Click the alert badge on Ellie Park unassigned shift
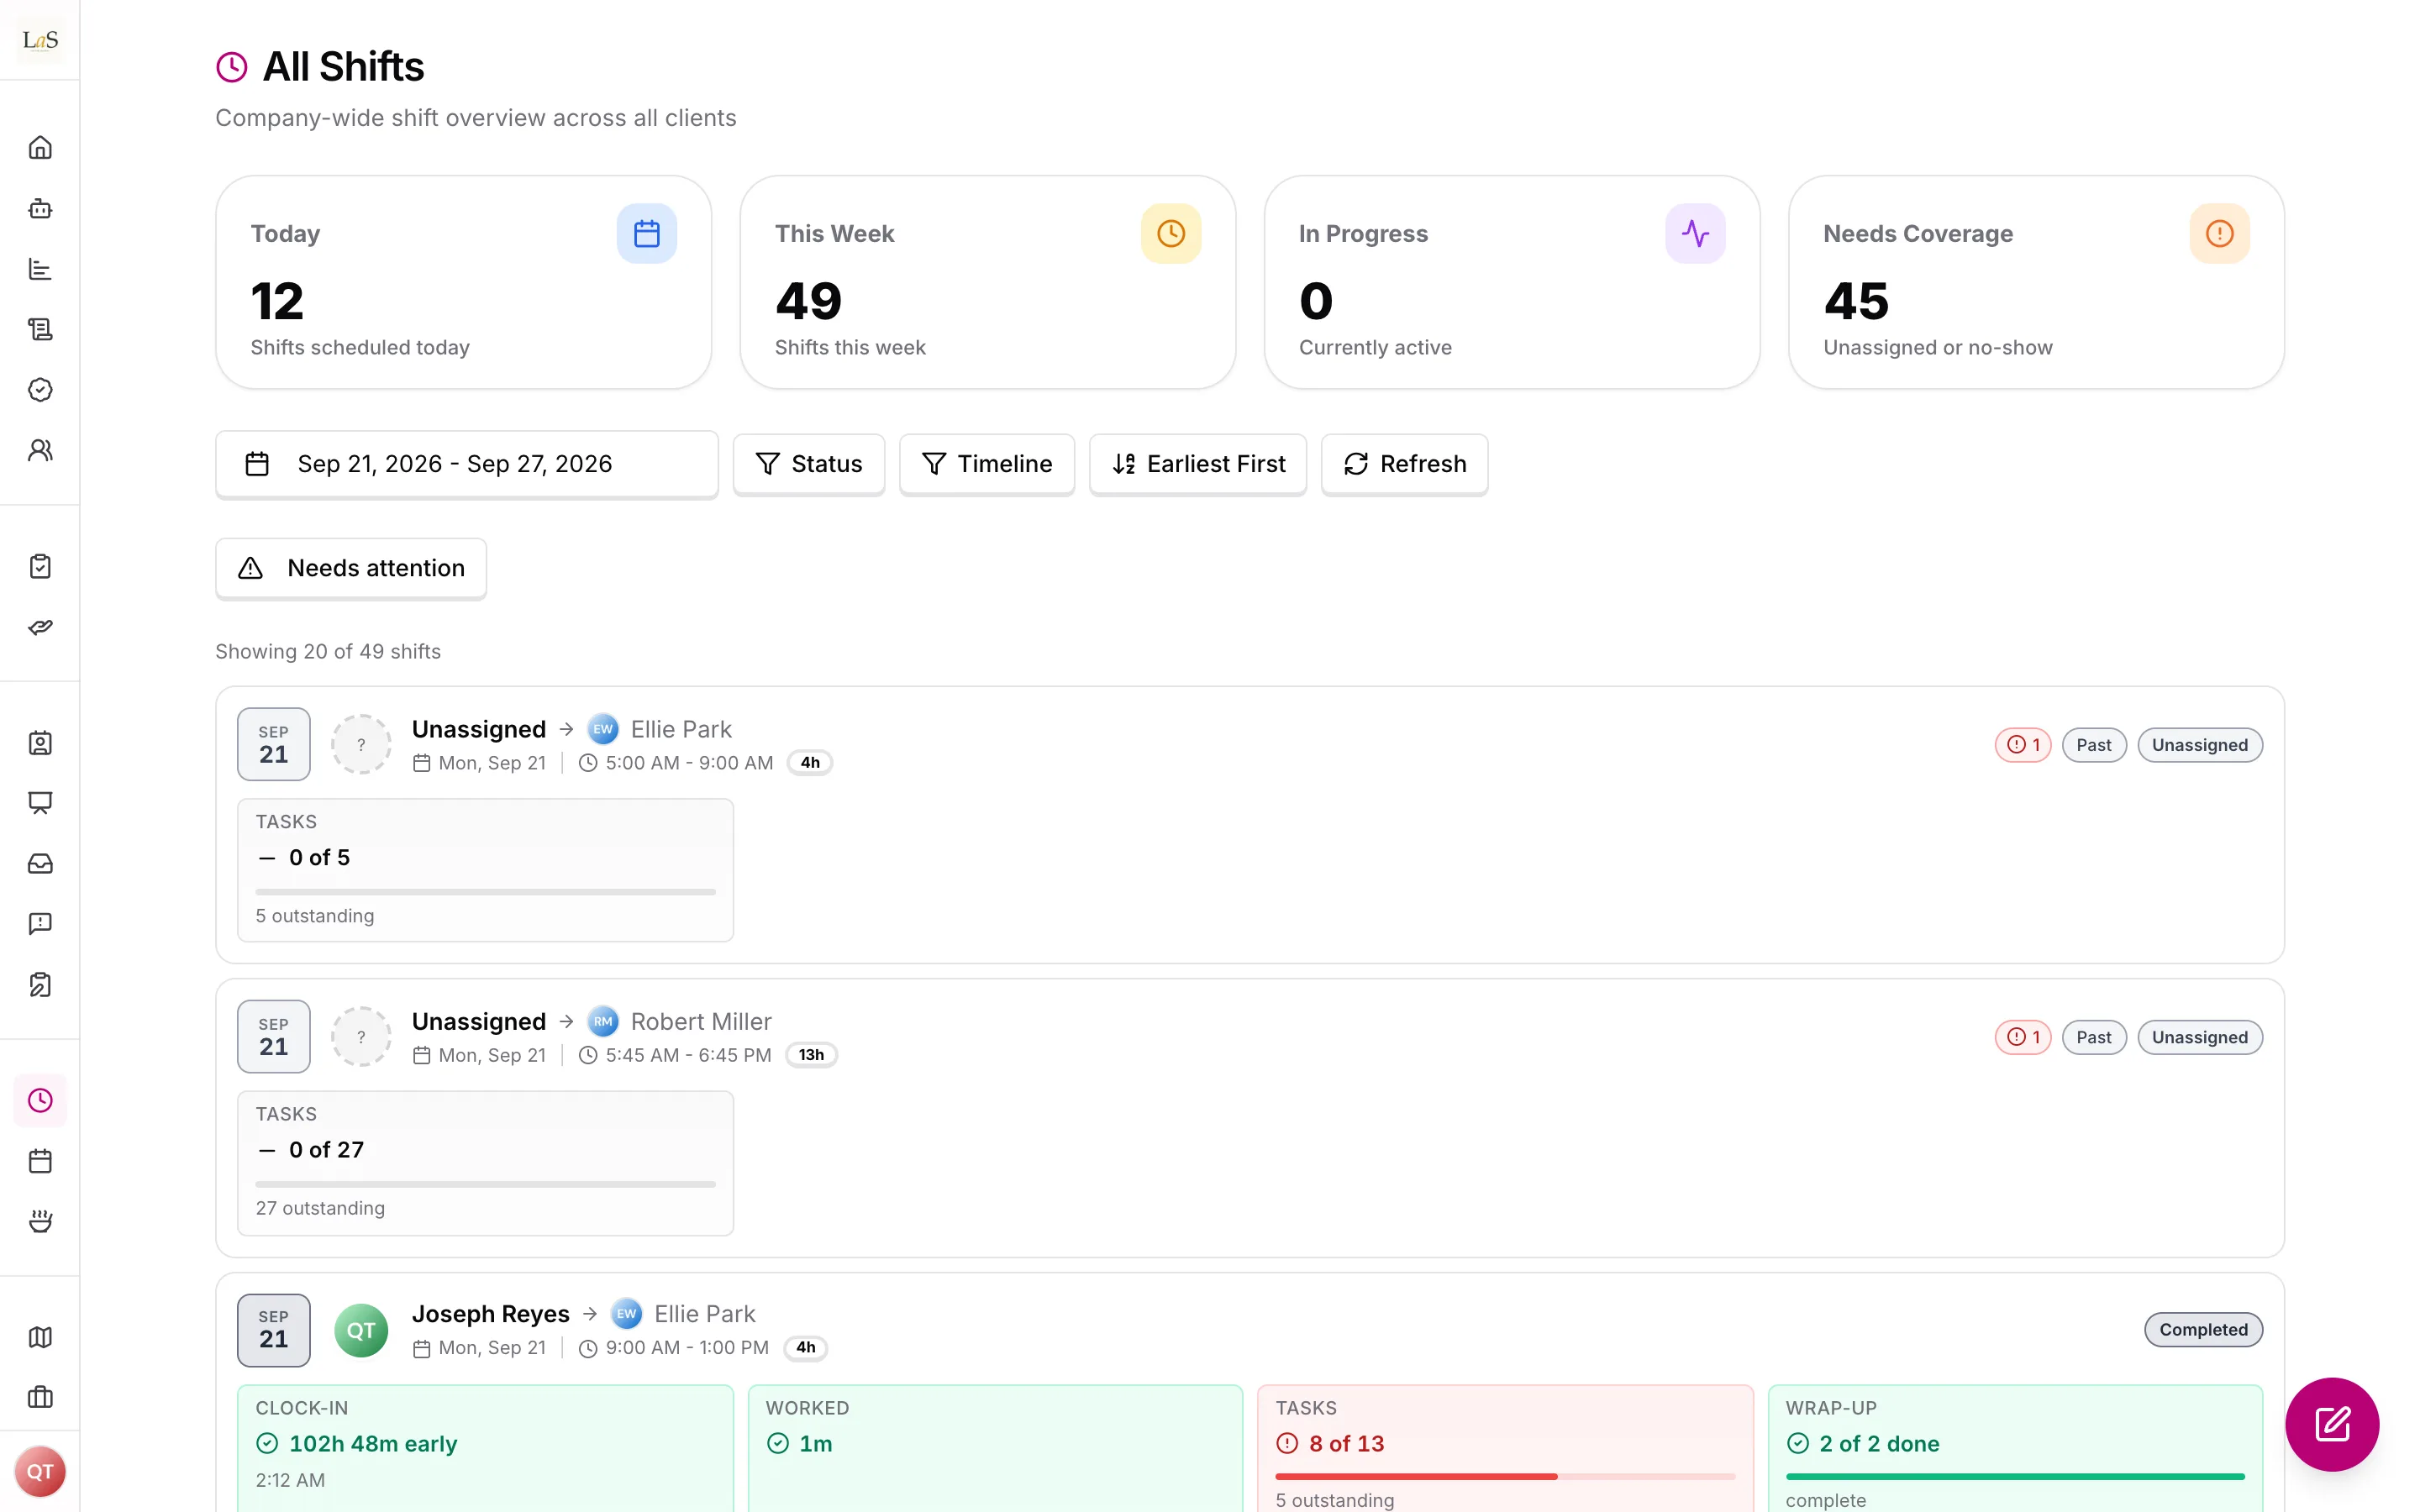This screenshot has height=1512, width=2420. (x=2023, y=745)
